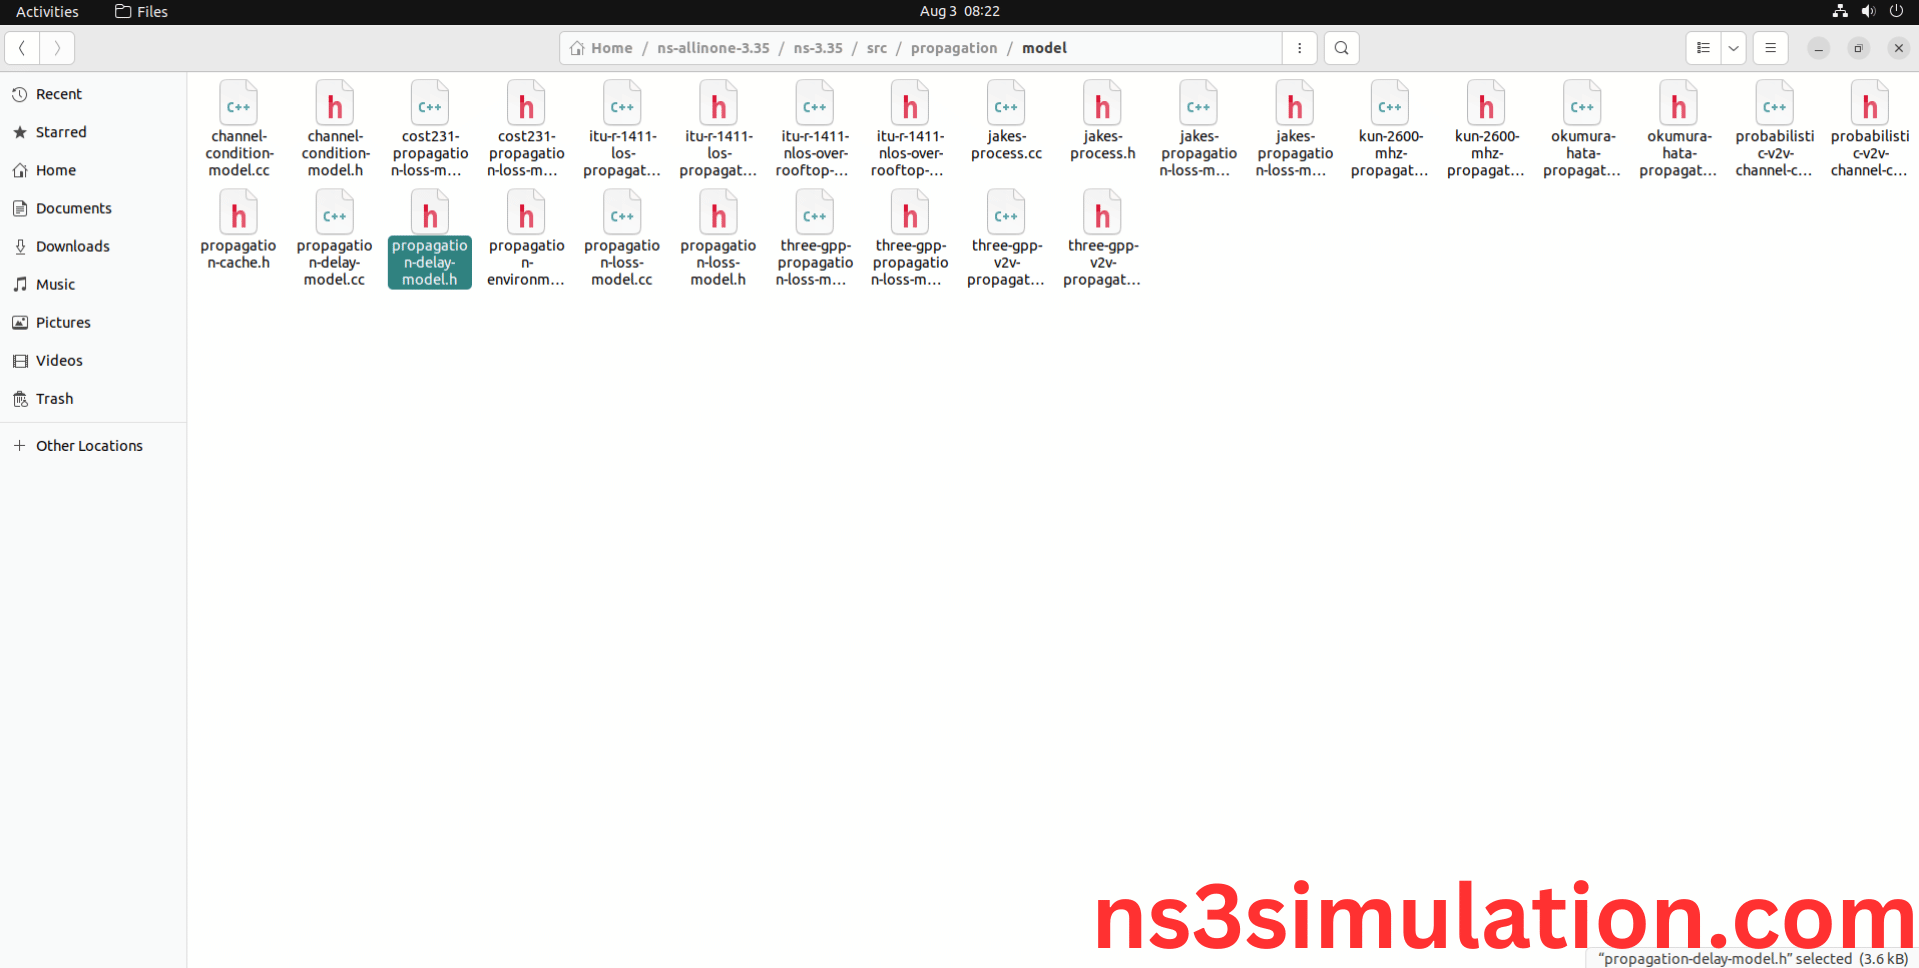
Task: Select the jakes-process.cc file icon
Action: [x=1006, y=105]
